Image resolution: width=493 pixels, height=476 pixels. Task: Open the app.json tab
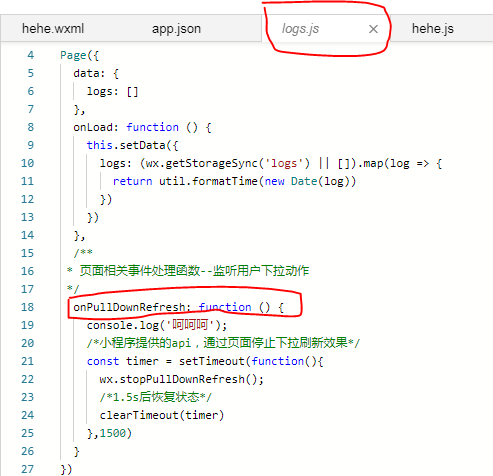click(x=176, y=29)
